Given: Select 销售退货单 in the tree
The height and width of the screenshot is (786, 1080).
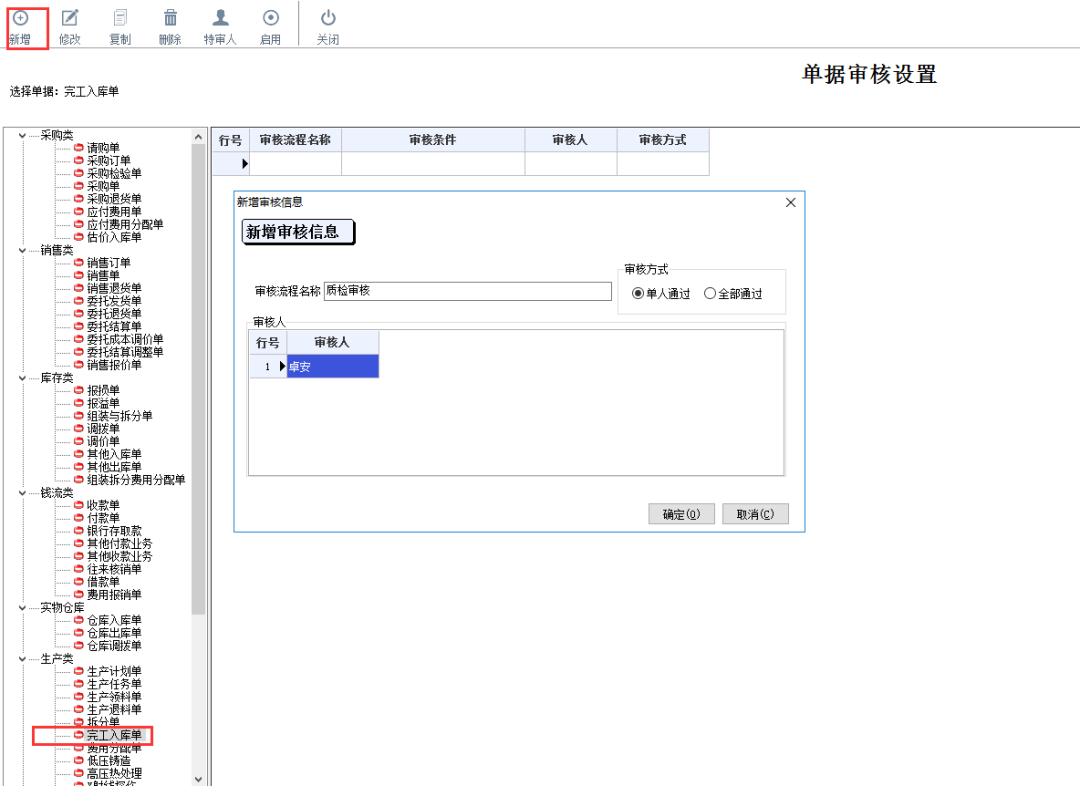Looking at the screenshot, I should 114,289.
